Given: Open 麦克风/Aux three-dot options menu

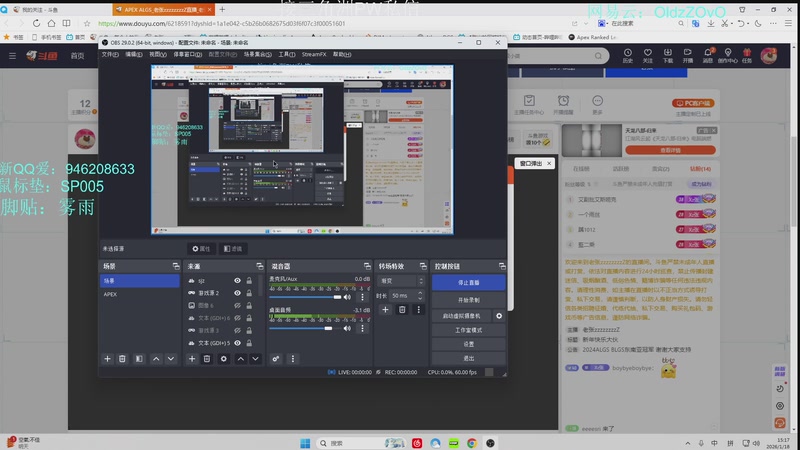Looking at the screenshot, I should [x=361, y=297].
